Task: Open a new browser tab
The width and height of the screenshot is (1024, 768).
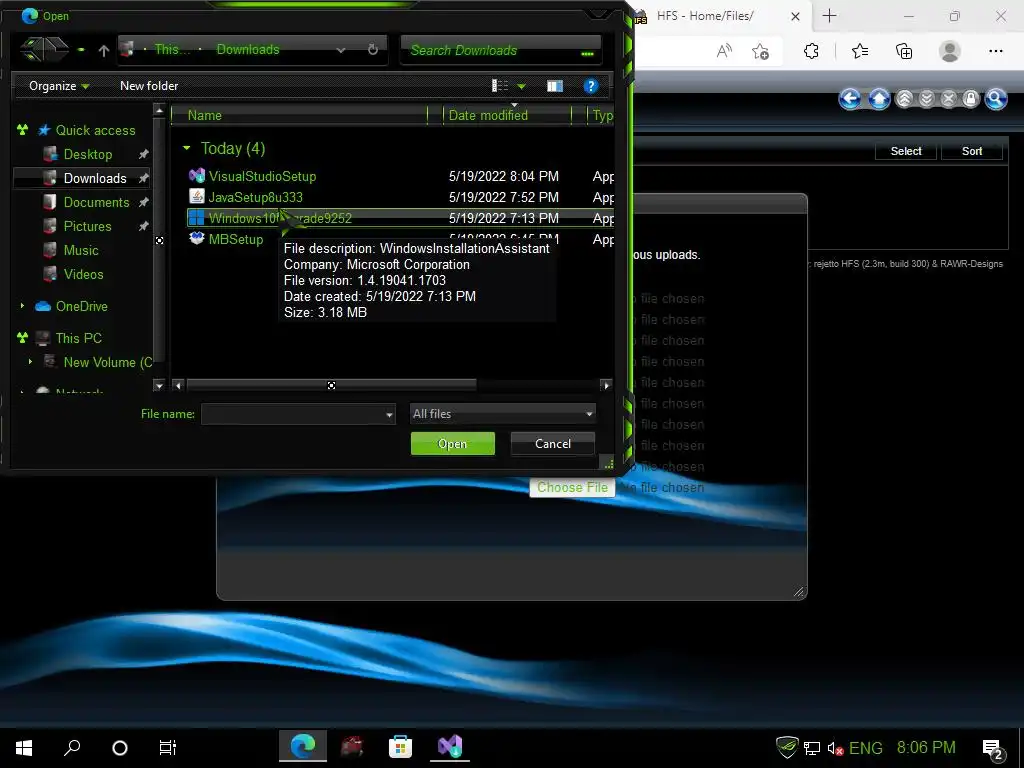Action: [x=829, y=16]
